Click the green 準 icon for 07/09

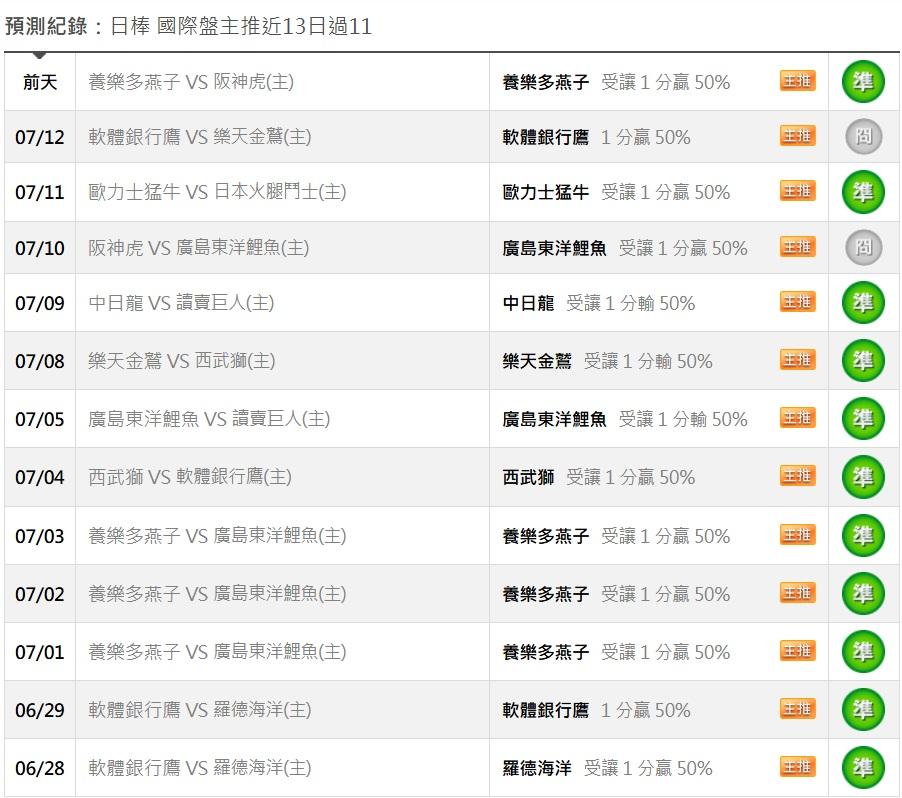coord(863,303)
